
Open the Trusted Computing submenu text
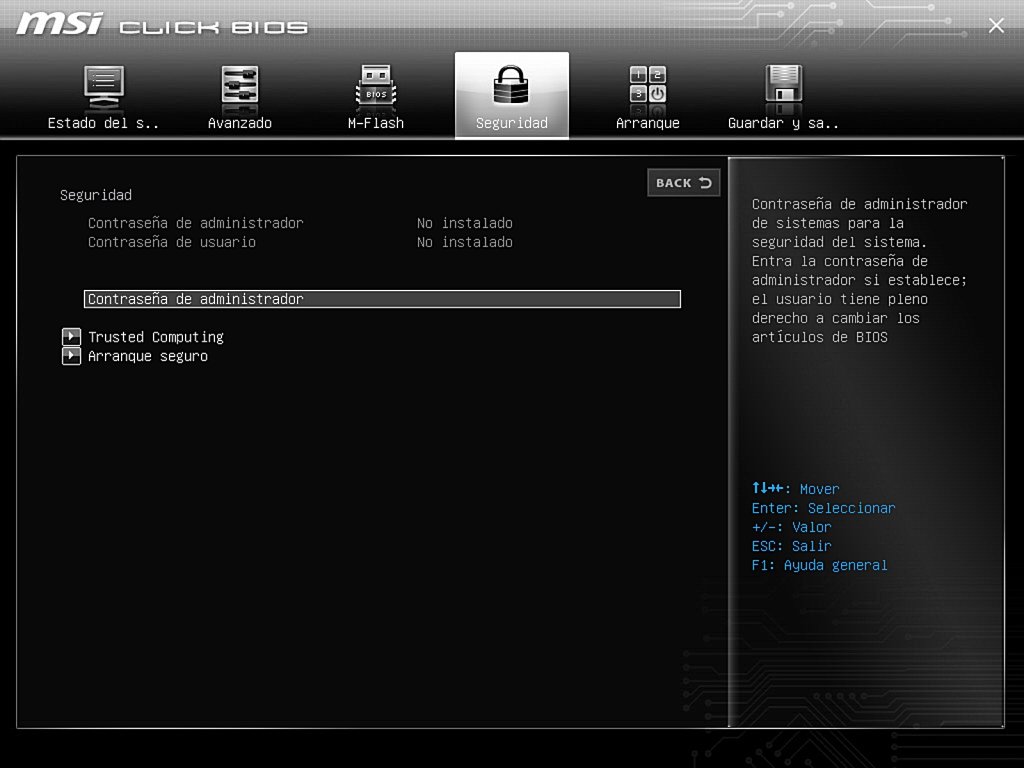[x=155, y=337]
